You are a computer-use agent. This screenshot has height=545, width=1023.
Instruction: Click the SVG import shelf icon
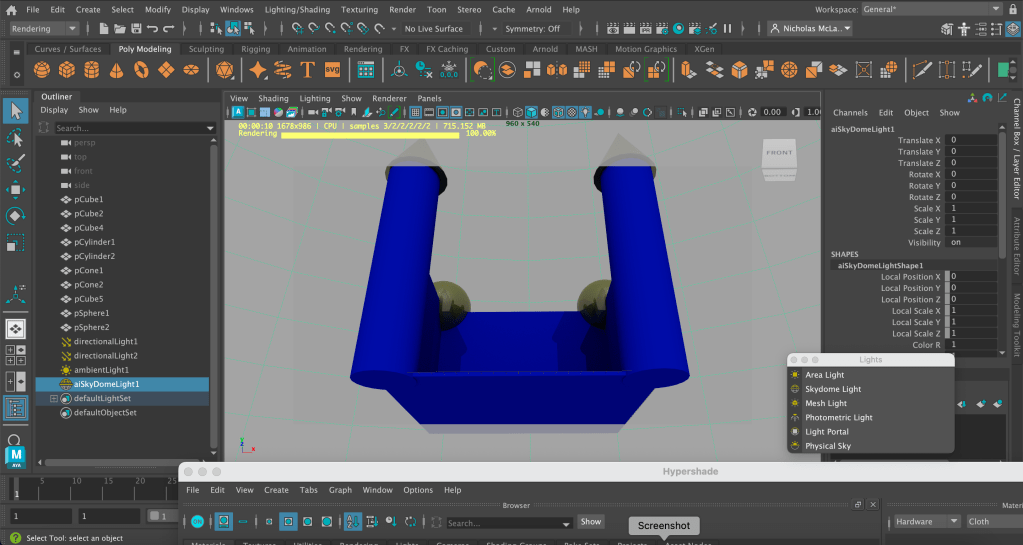tap(332, 70)
